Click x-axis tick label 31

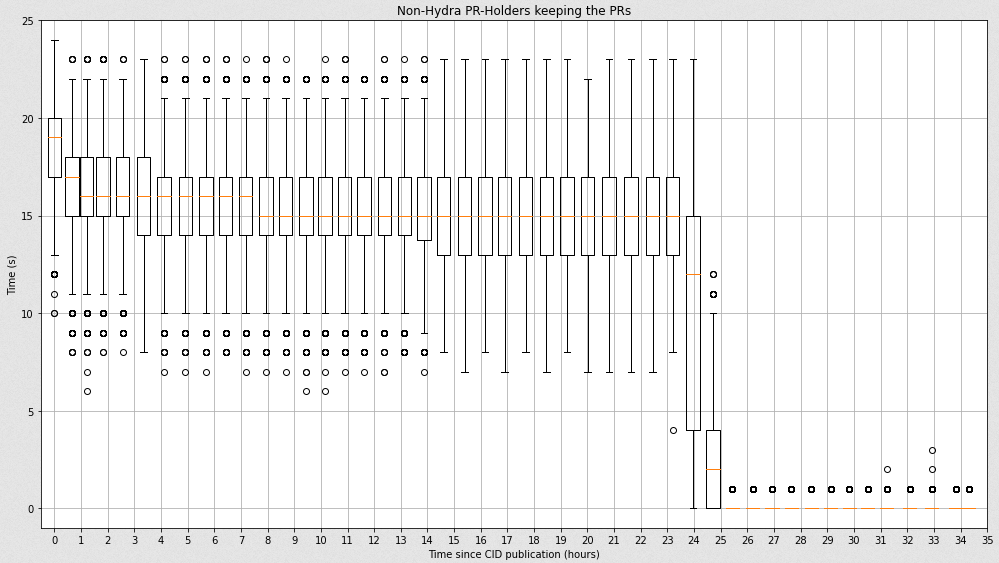click(881, 540)
